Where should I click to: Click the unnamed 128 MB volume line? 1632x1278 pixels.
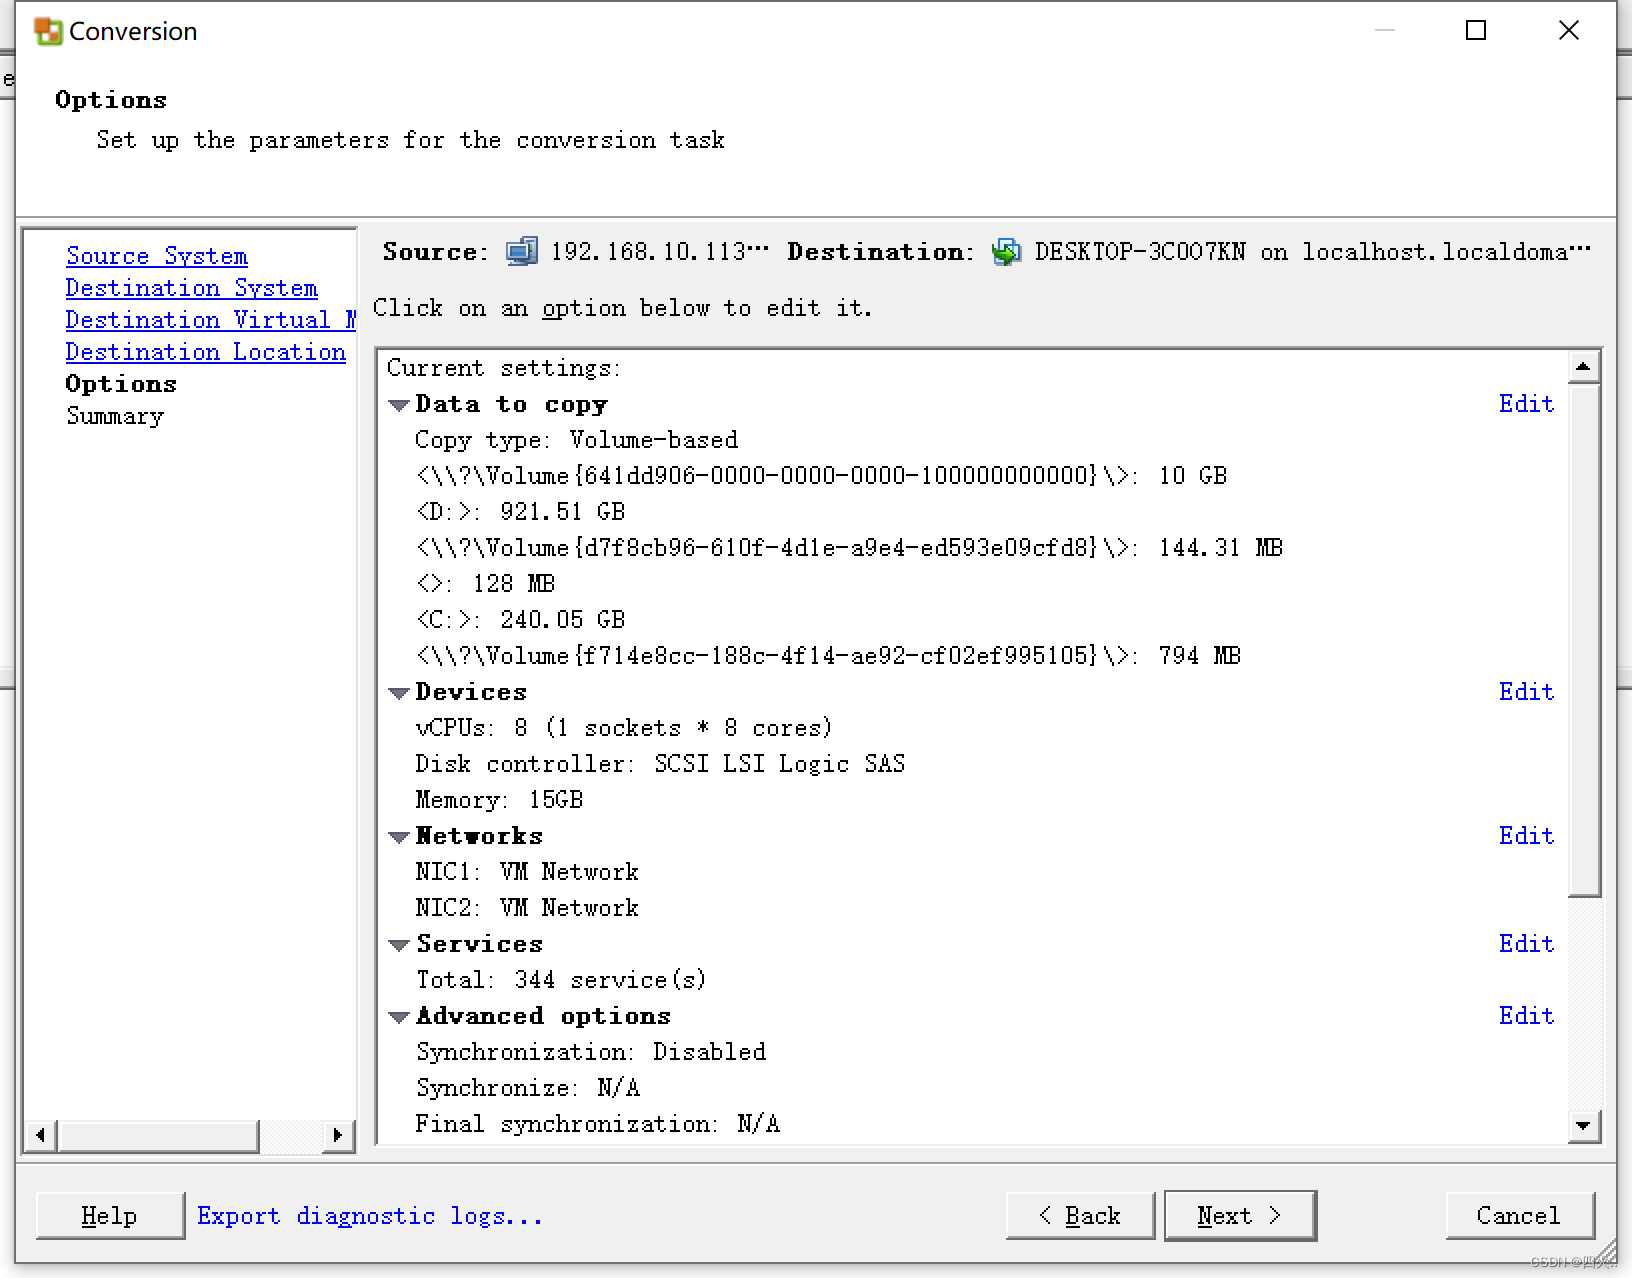pyautogui.click(x=486, y=584)
